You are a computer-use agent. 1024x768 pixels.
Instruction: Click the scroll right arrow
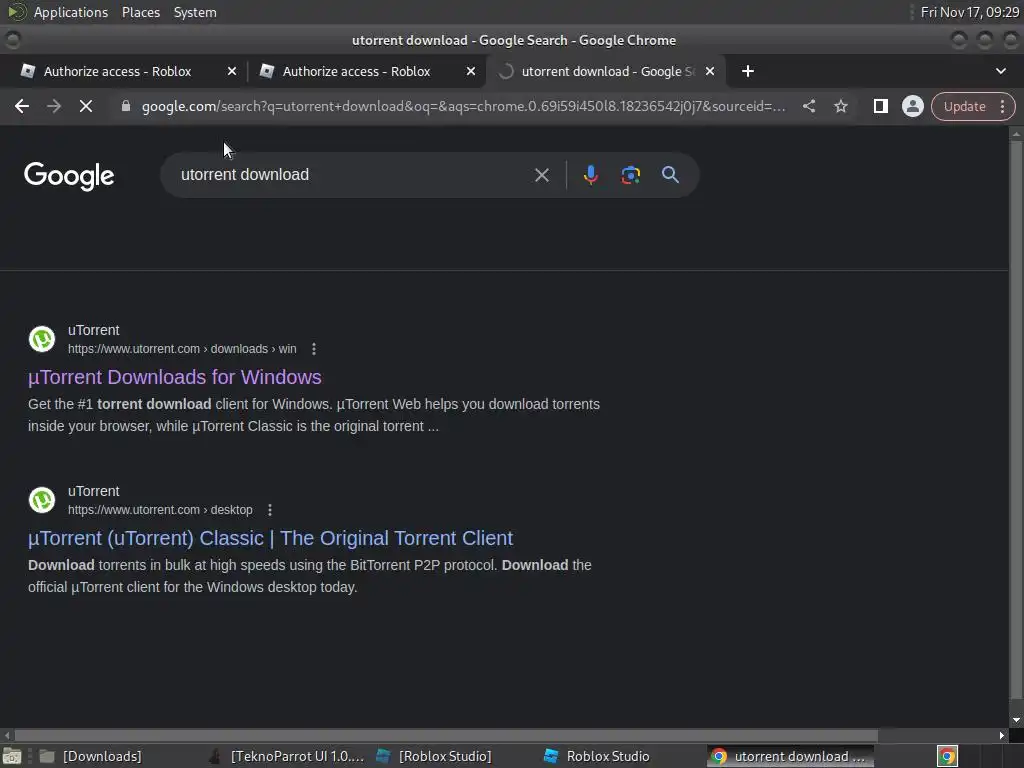point(1002,735)
